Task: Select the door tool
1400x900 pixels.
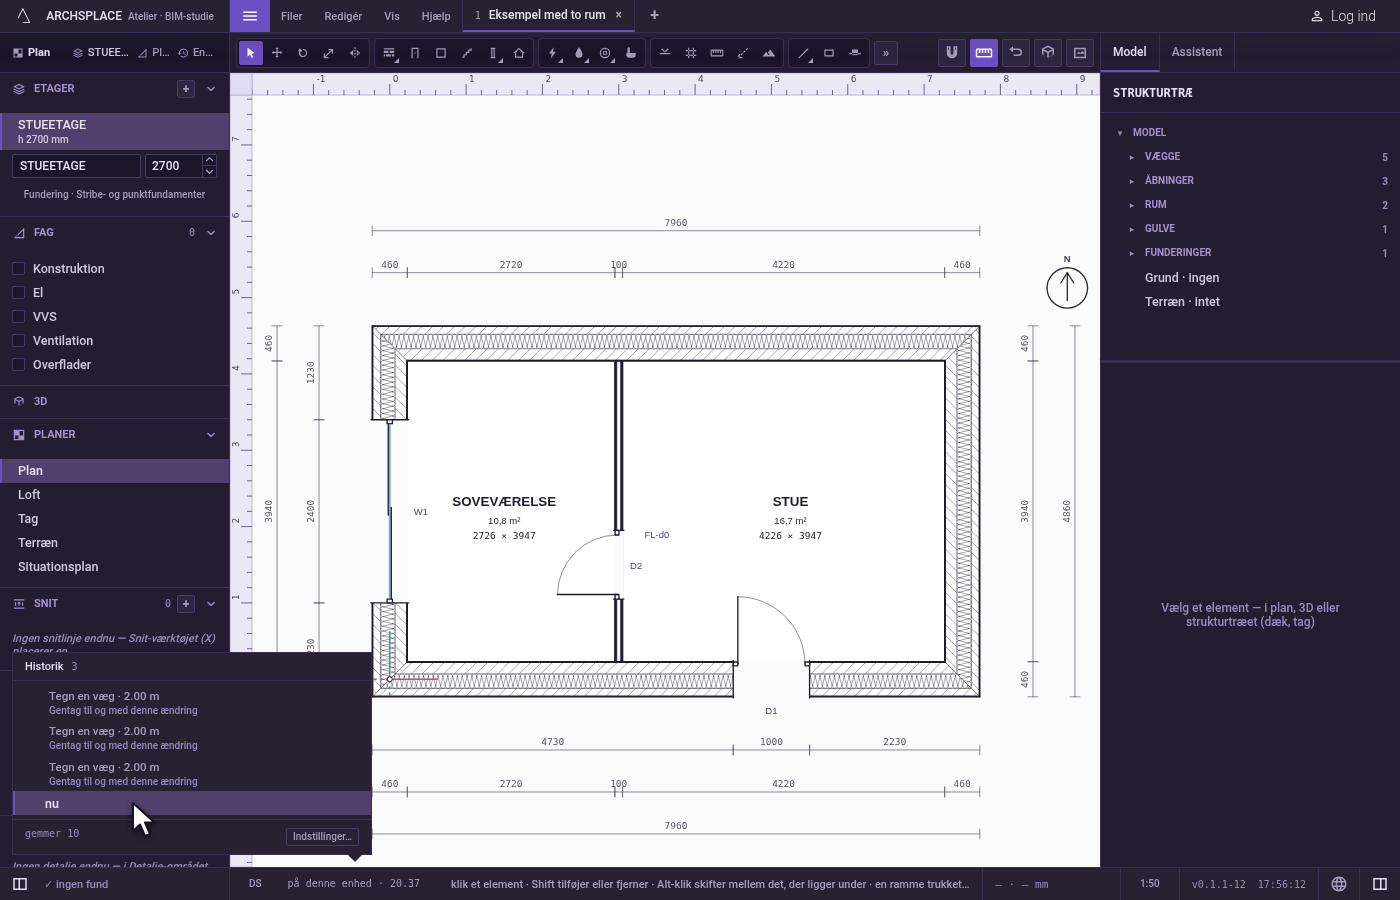Action: [415, 53]
